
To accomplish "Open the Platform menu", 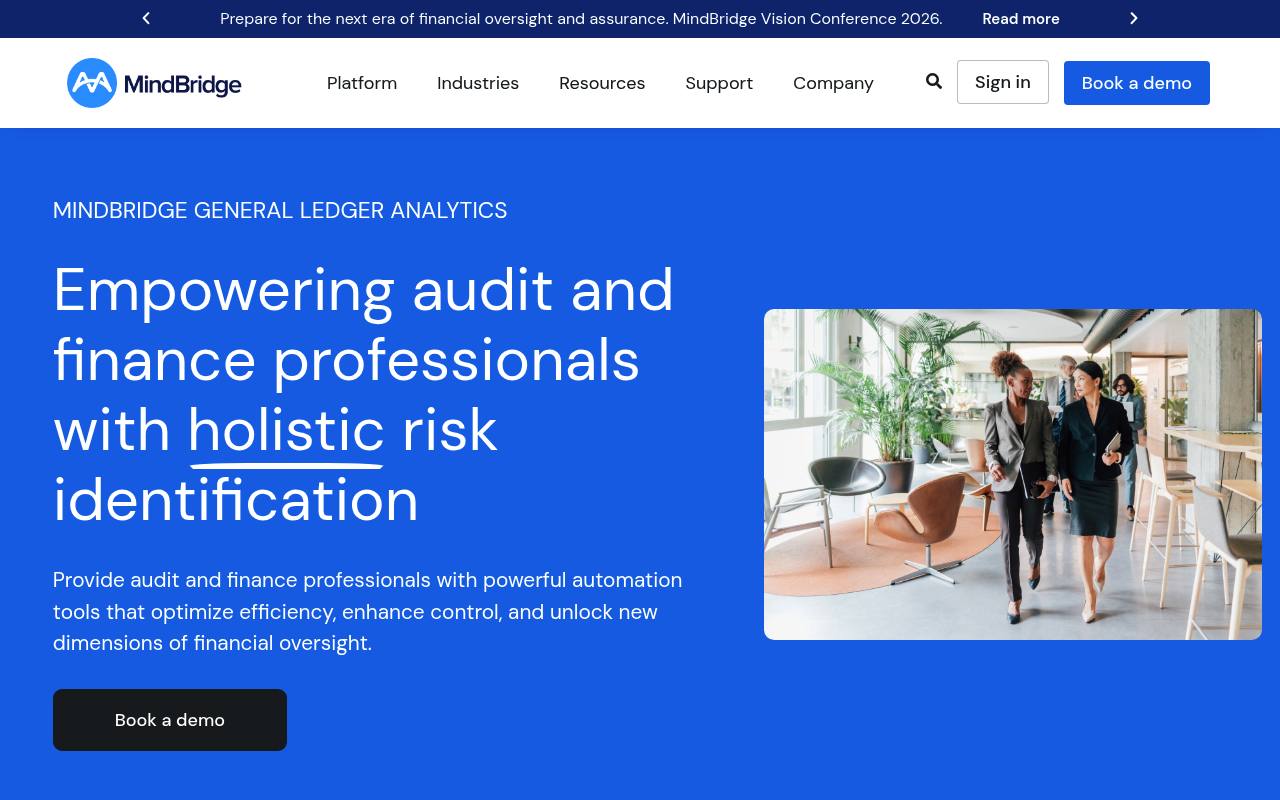I will point(362,83).
